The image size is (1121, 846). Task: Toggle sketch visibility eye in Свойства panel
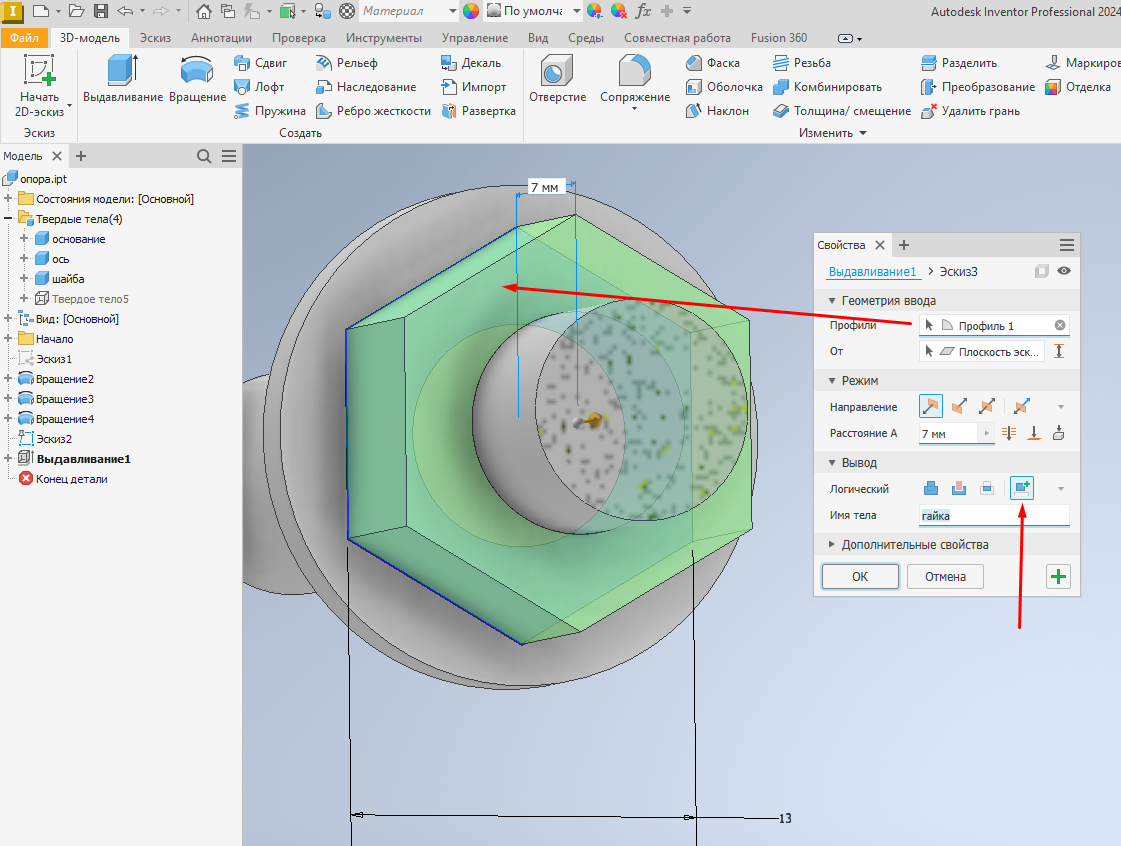tap(1064, 271)
